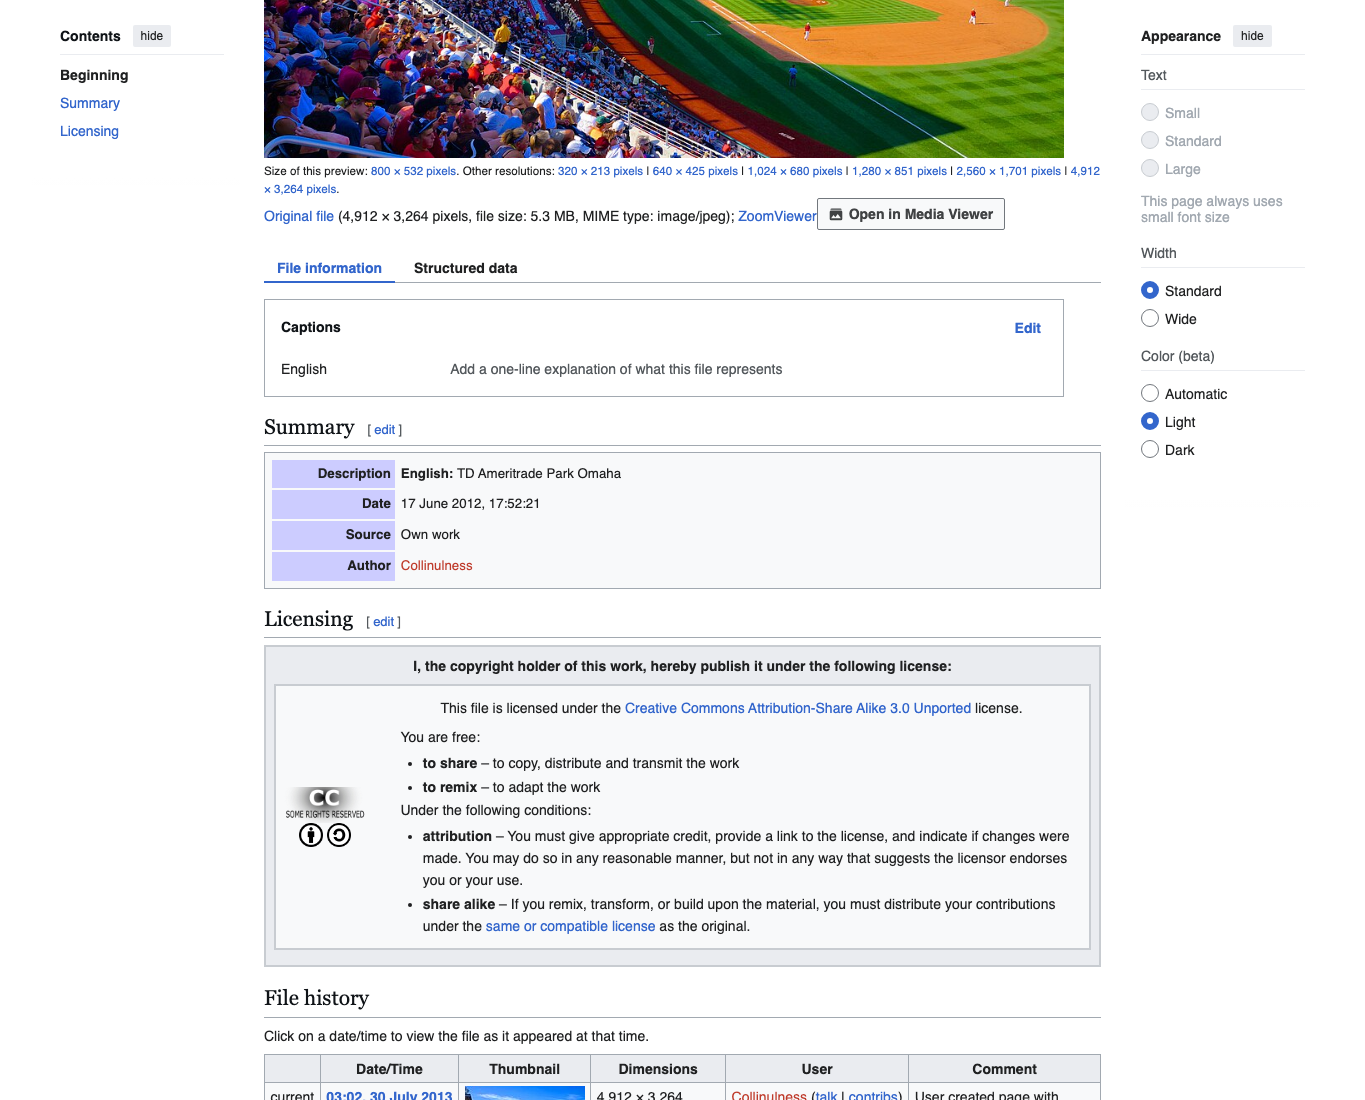Viewport: 1365px width, 1100px height.
Task: Switch to the Structured data tab
Action: click(465, 268)
